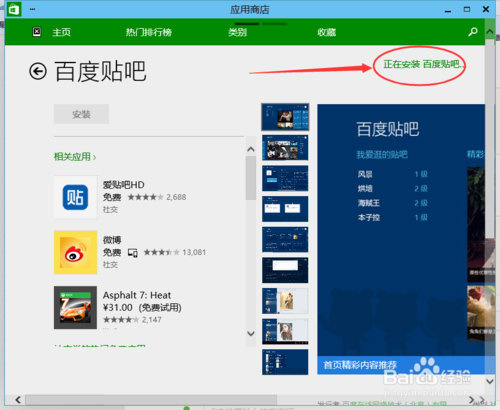Open the 微博 app icon
The width and height of the screenshot is (500, 410).
point(76,252)
